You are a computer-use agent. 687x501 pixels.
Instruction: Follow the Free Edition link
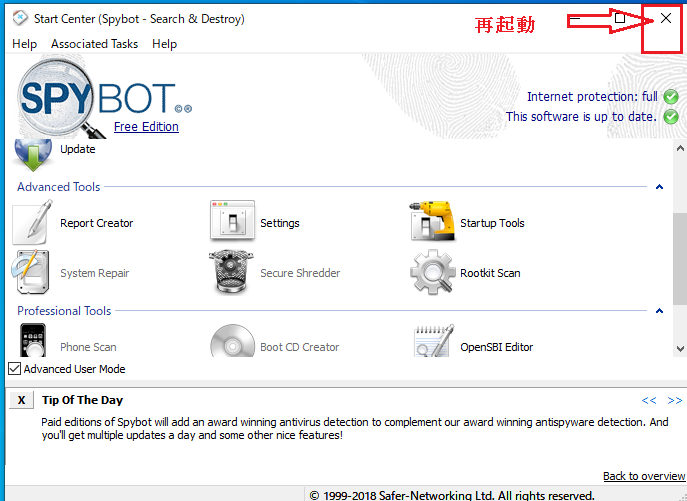click(x=146, y=127)
